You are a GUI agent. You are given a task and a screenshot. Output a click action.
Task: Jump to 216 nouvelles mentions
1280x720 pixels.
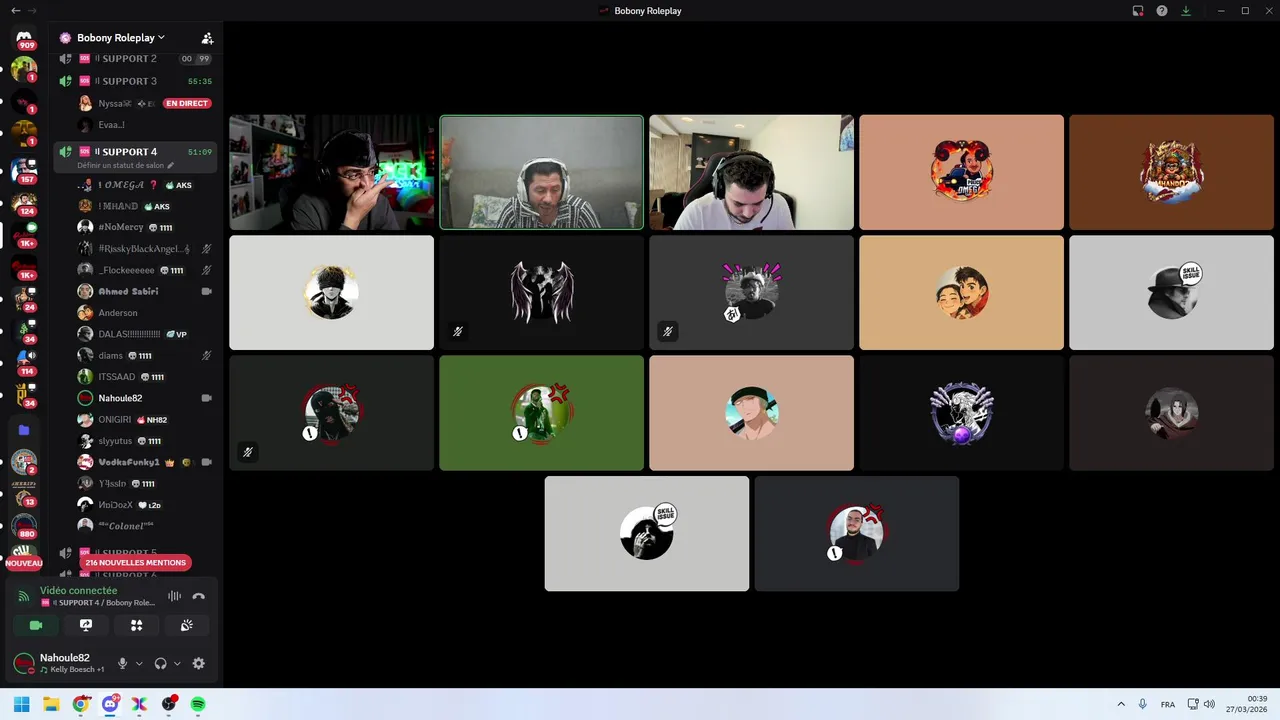tap(135, 563)
